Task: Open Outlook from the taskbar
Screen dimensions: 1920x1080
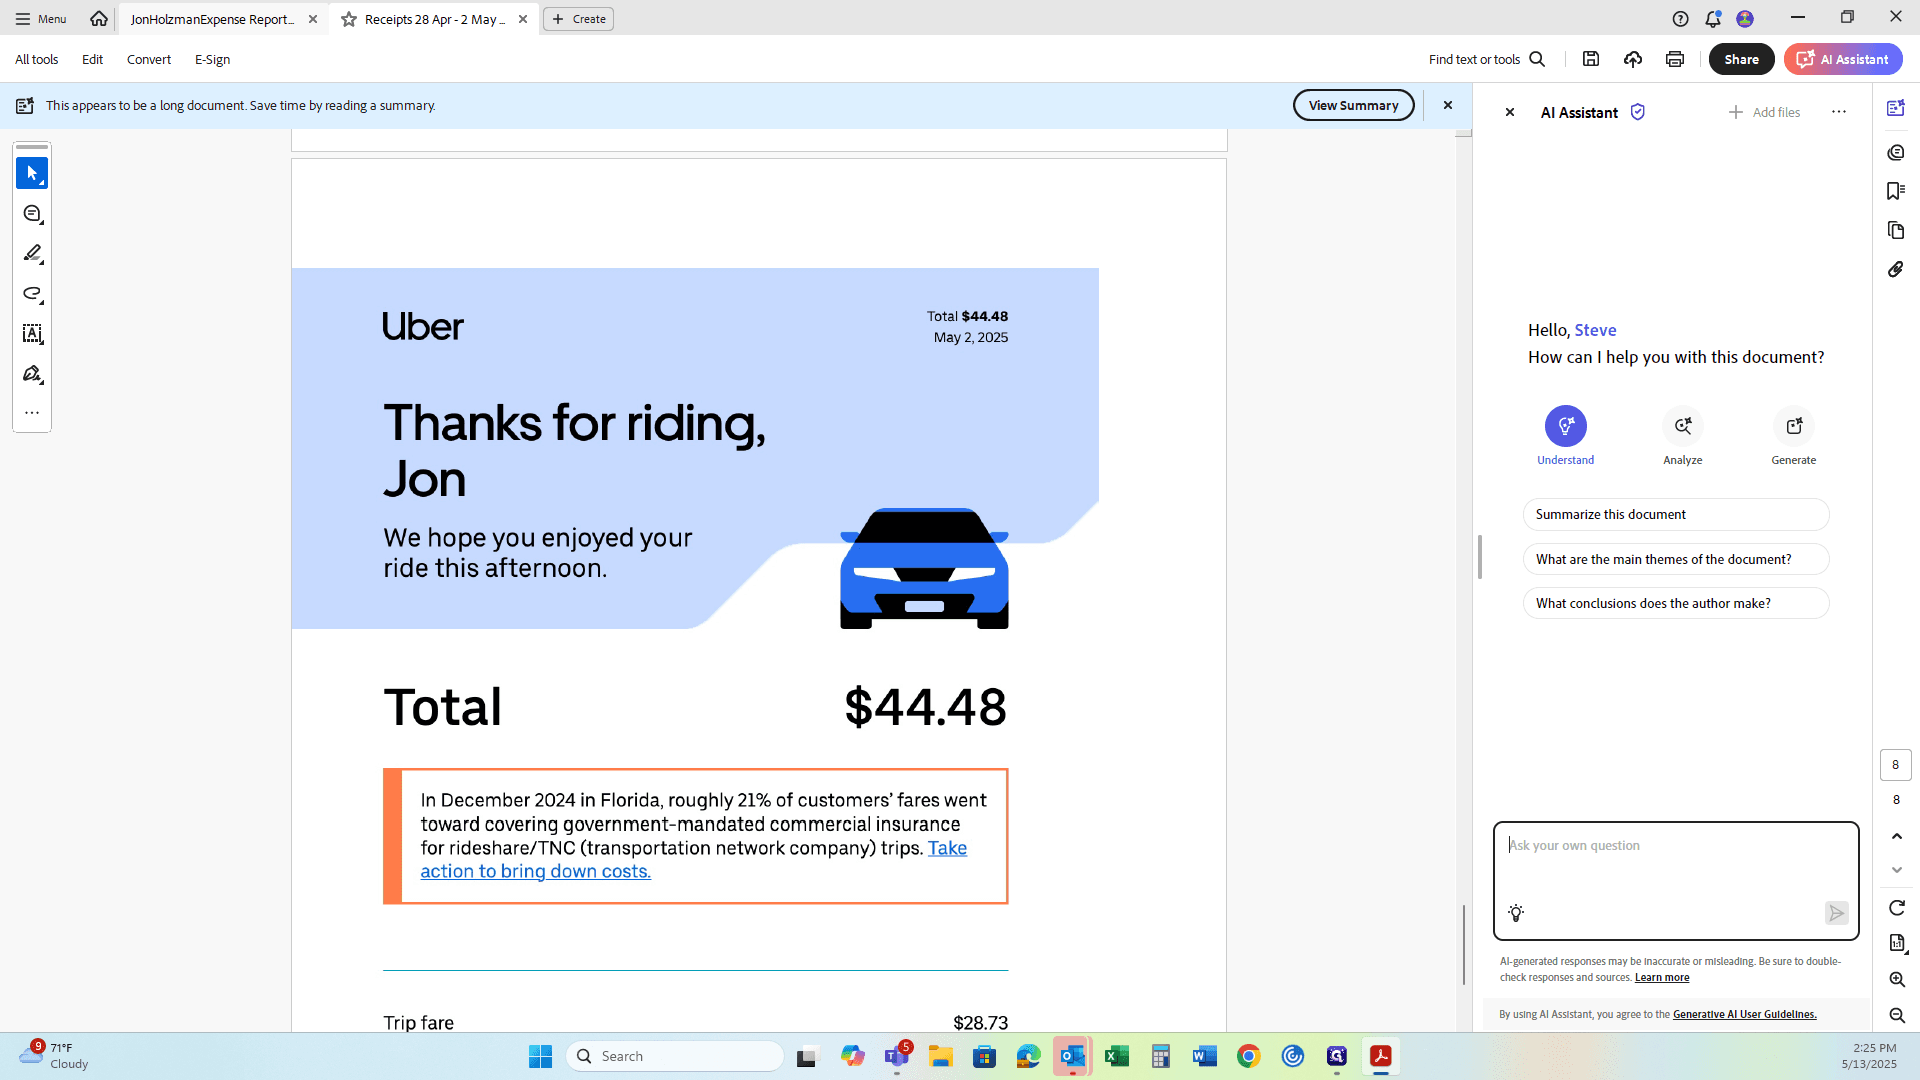Action: [1072, 1056]
